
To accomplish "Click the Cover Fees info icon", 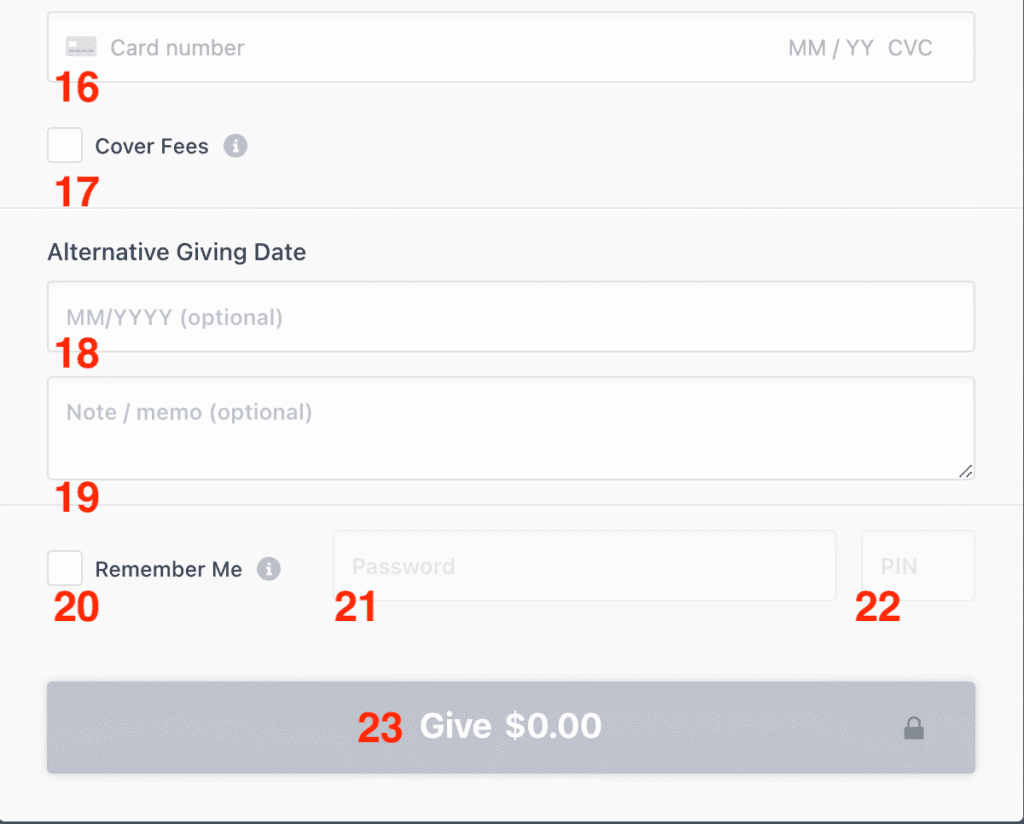I will (x=235, y=146).
